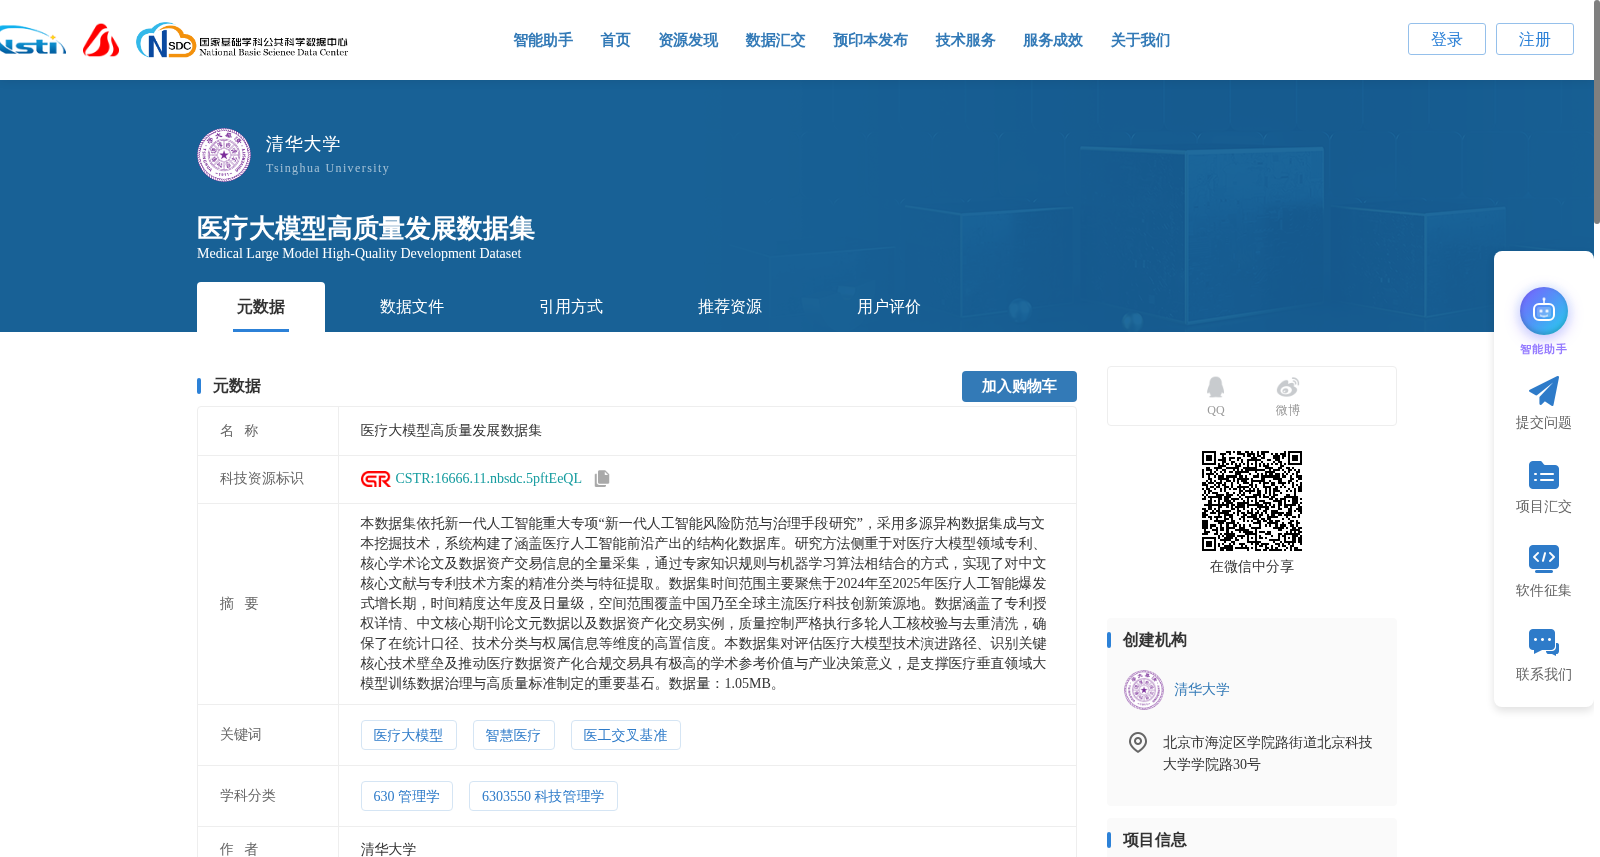
Task: Click keyword tag 智慧医疗
Action: point(513,735)
